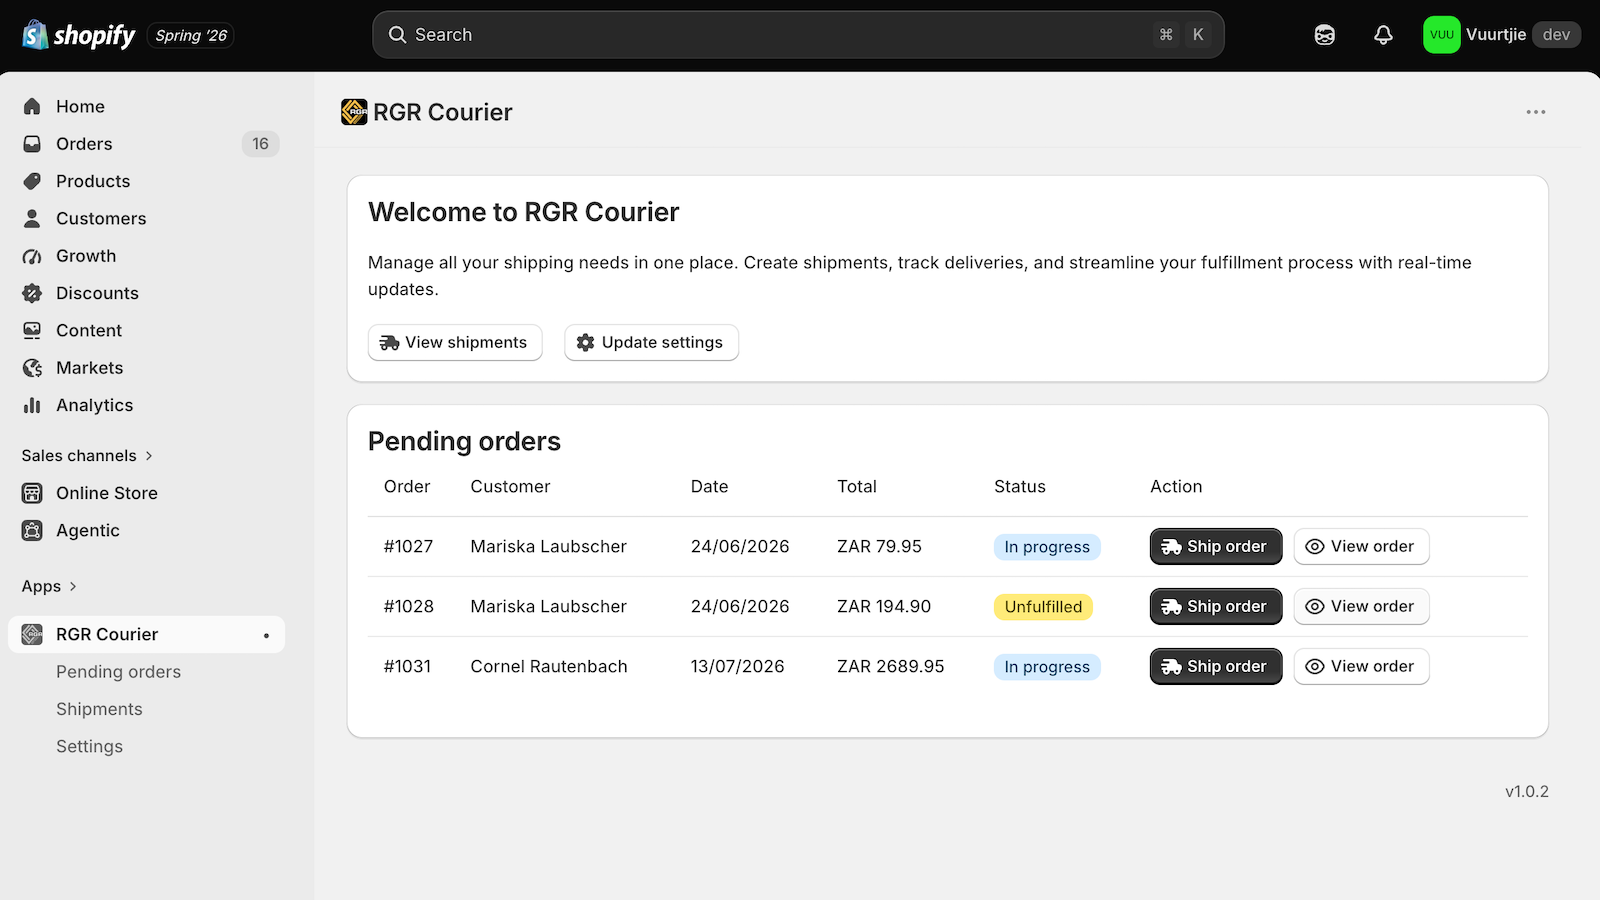1600x900 pixels.
Task: Open the Content menu item
Action: coord(146,330)
